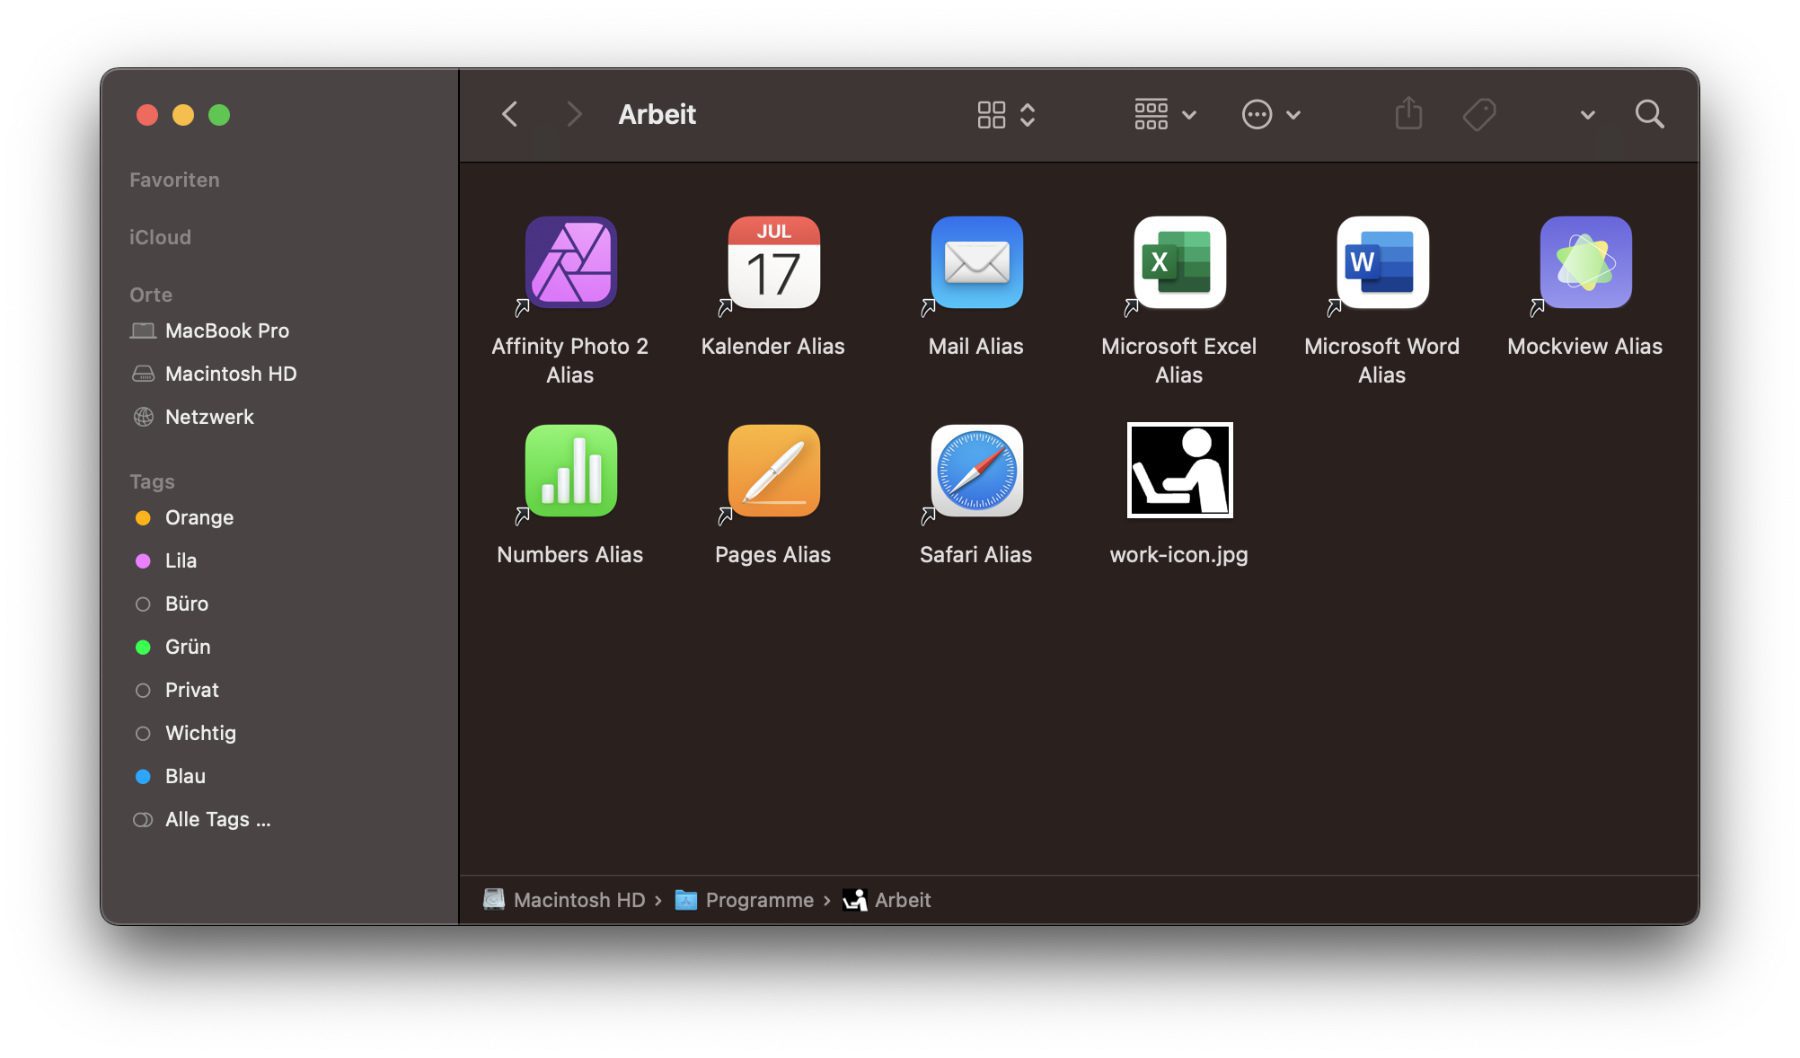Image resolution: width=1800 pixels, height=1058 pixels.
Task: Go back with the left chevron
Action: point(510,115)
